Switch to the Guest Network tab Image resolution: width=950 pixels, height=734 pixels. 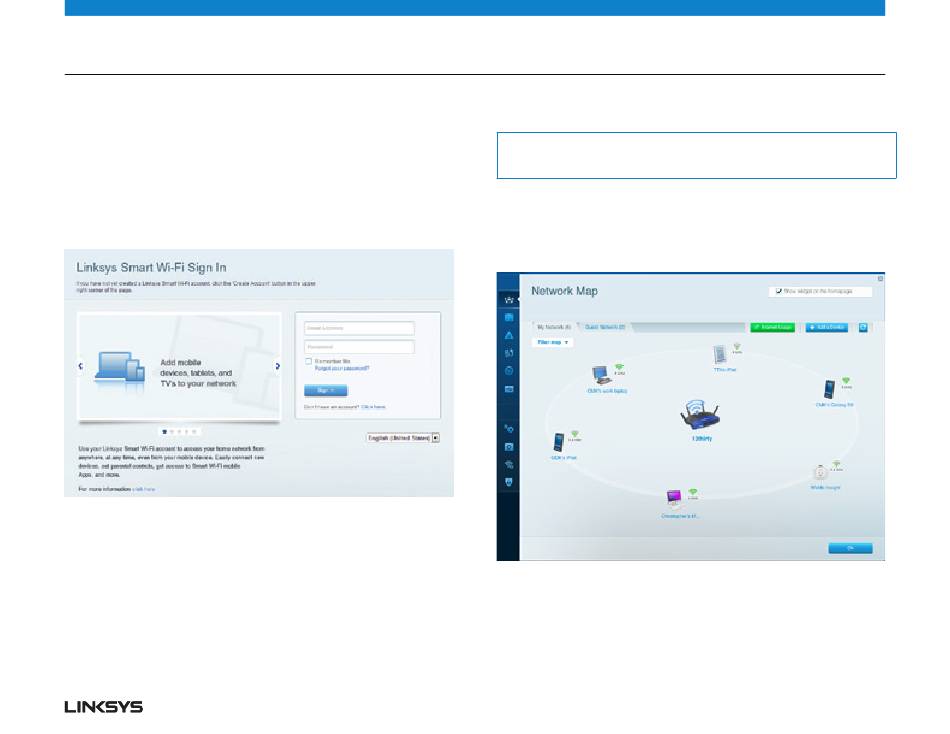pos(605,327)
